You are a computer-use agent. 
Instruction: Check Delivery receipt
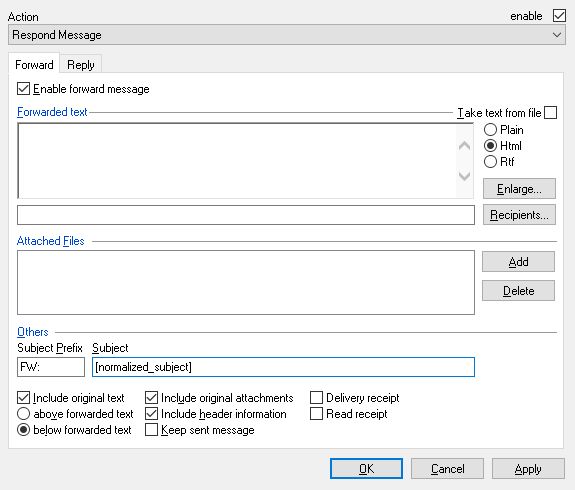316,398
